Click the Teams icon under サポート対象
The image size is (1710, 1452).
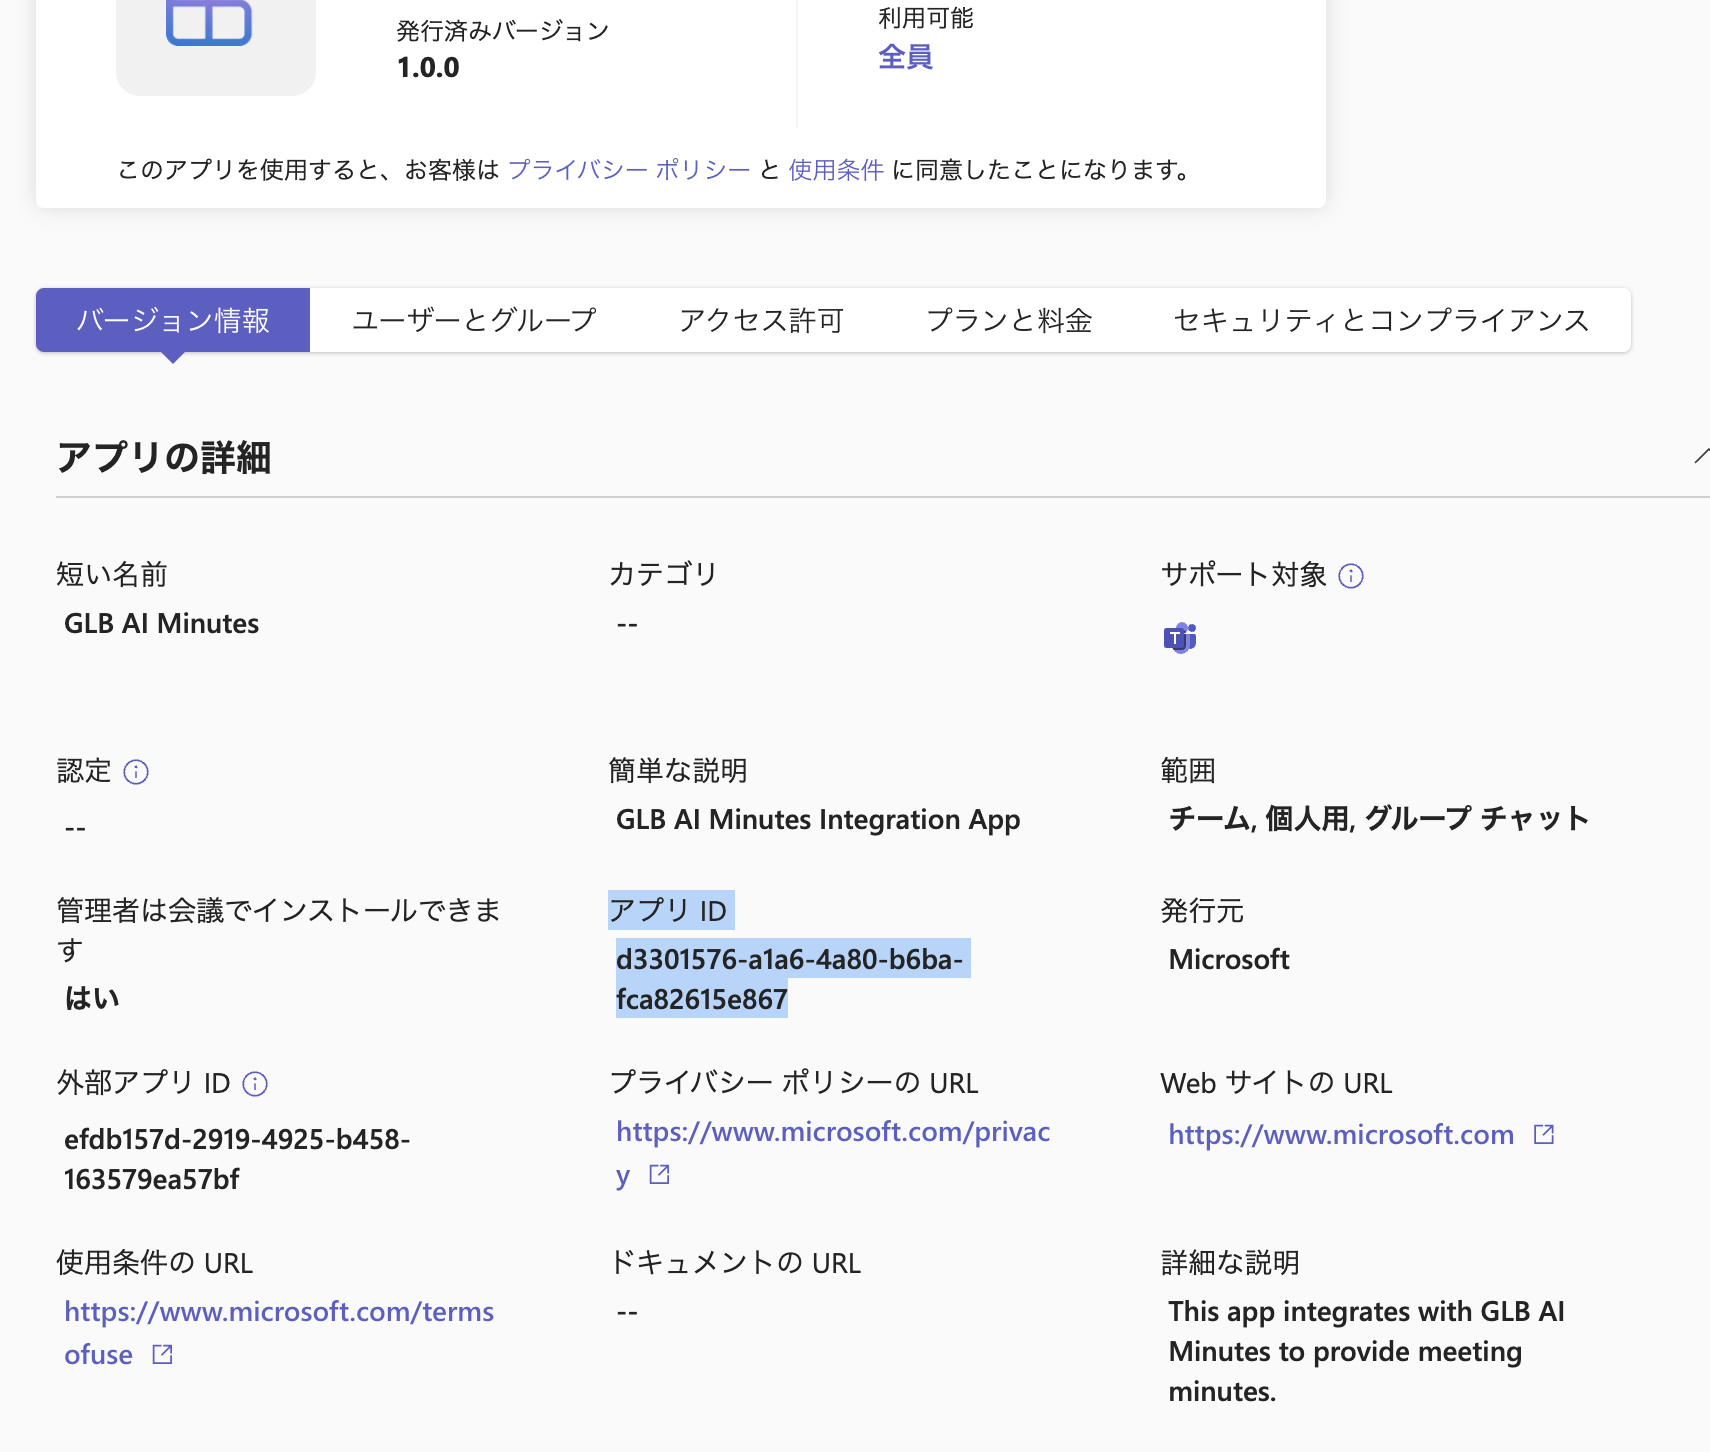pyautogui.click(x=1180, y=637)
